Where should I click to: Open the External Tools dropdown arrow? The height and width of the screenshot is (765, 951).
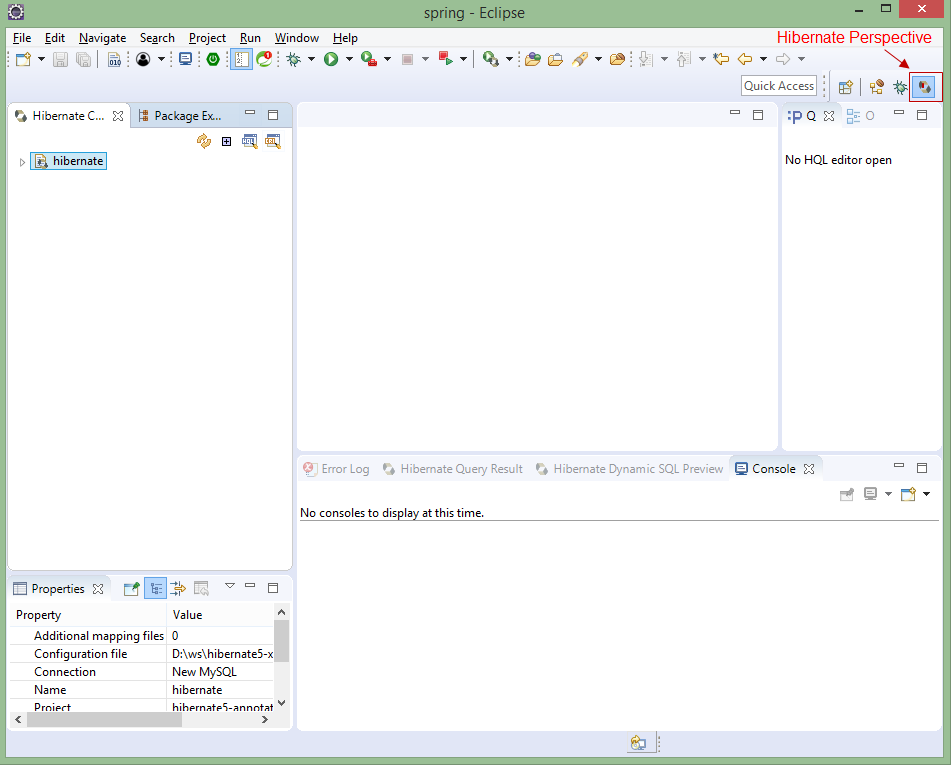coord(387,59)
